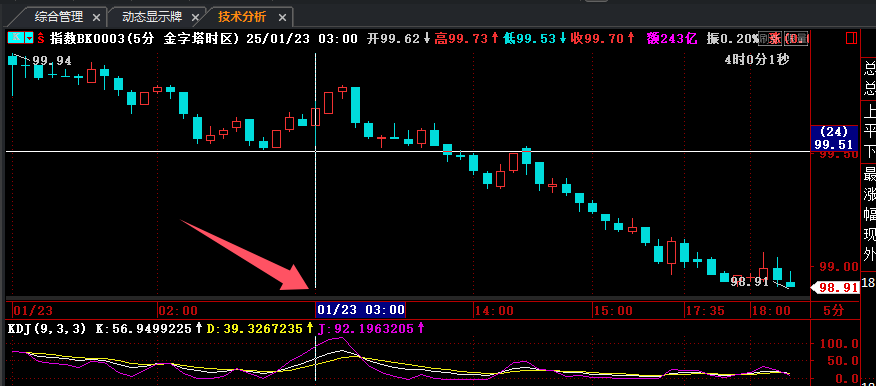Image resolution: width=876 pixels, height=386 pixels.
Task: Click the 上 label in right side panel
Action: 869,112
